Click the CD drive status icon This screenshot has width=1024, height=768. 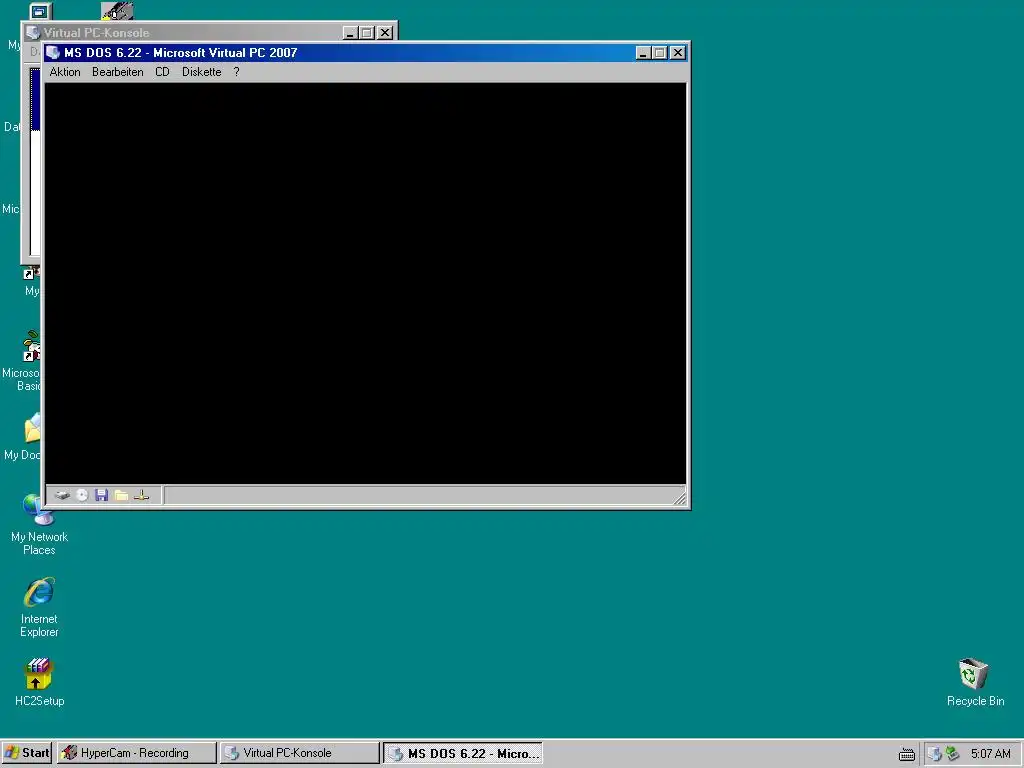pyautogui.click(x=82, y=495)
